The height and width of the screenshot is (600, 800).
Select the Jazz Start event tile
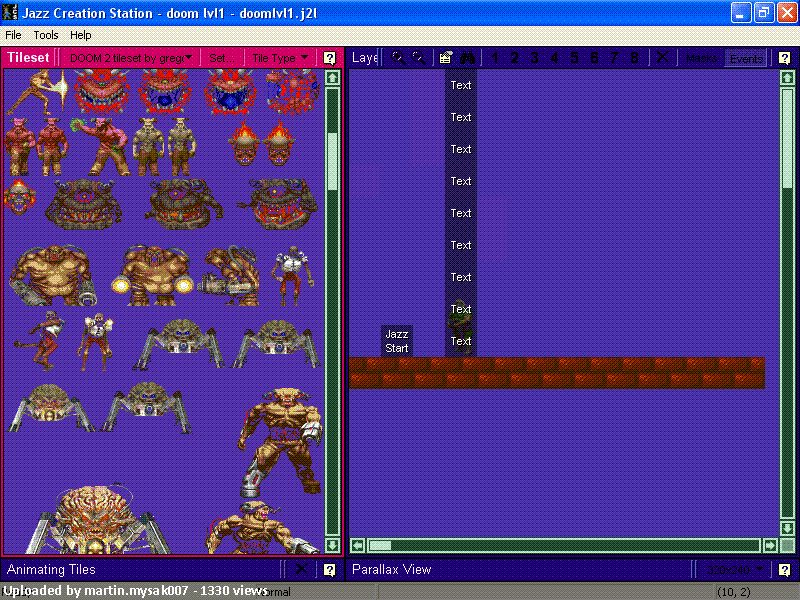point(396,341)
